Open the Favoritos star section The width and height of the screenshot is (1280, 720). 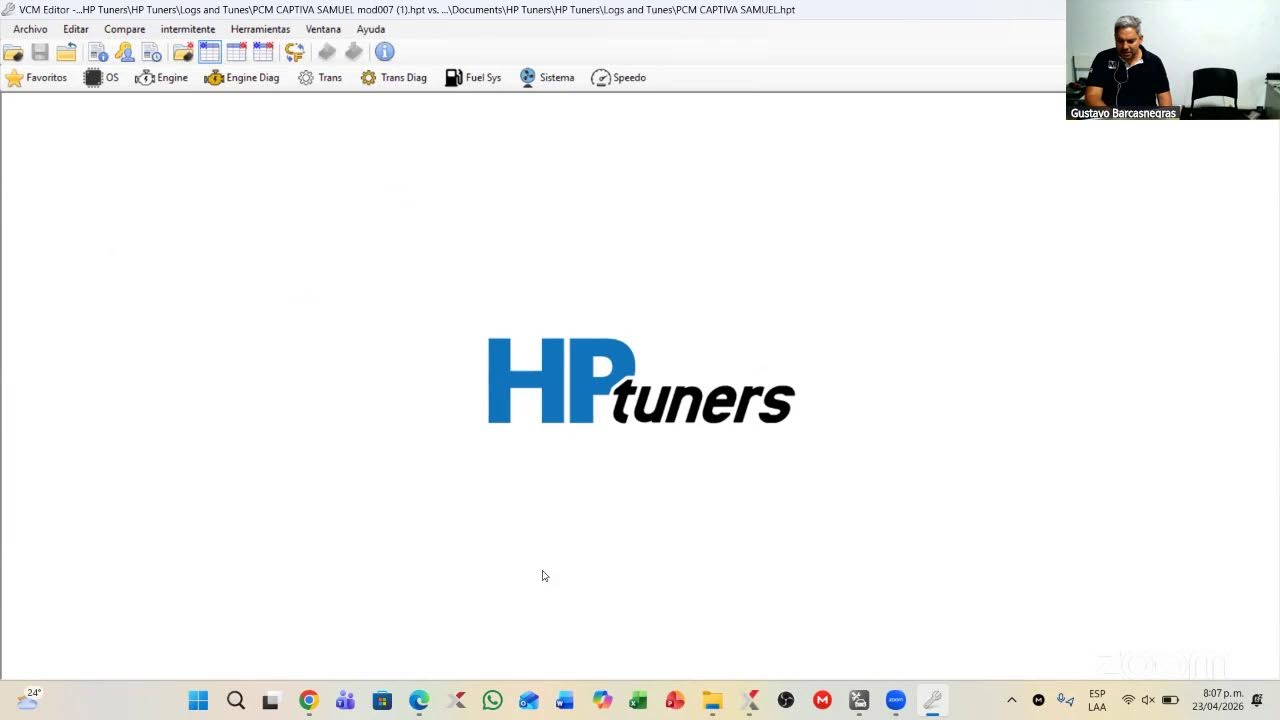pos(36,77)
